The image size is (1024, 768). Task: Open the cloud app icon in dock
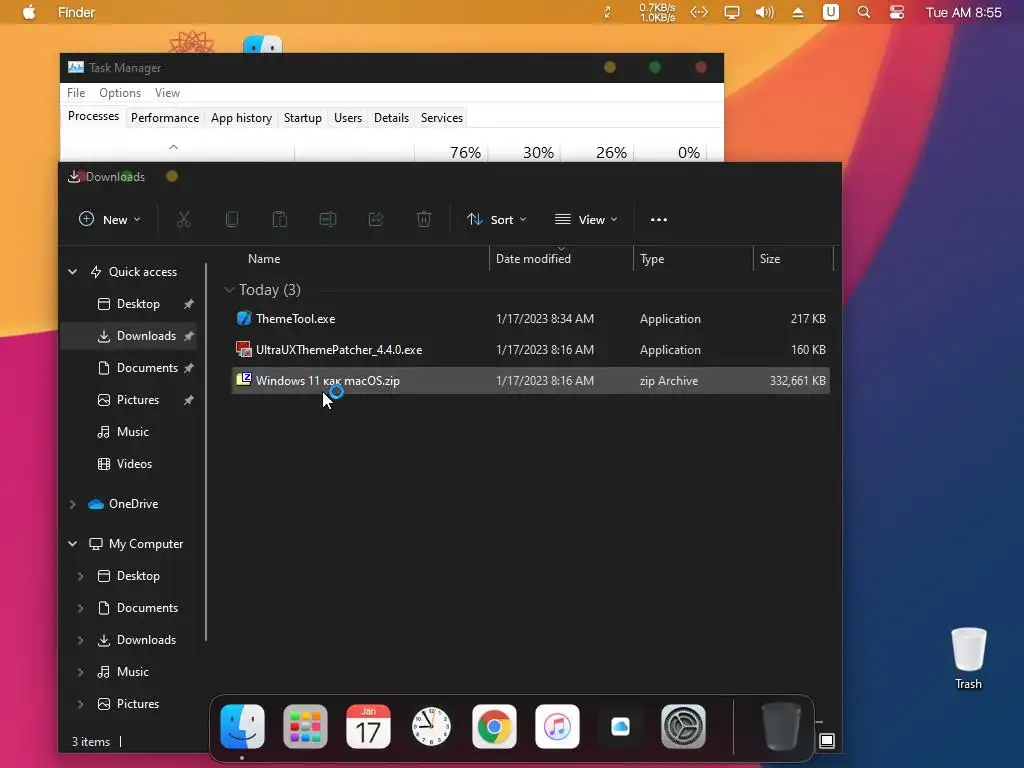pos(620,726)
